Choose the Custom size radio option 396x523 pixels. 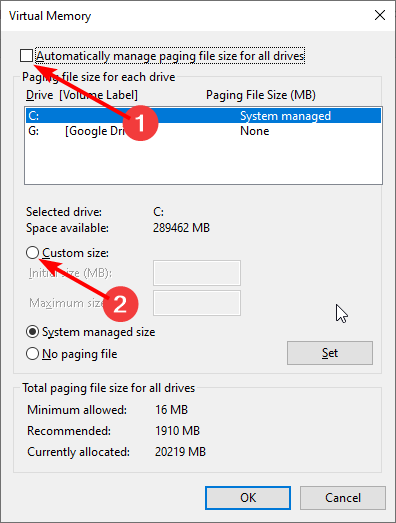pos(32,253)
